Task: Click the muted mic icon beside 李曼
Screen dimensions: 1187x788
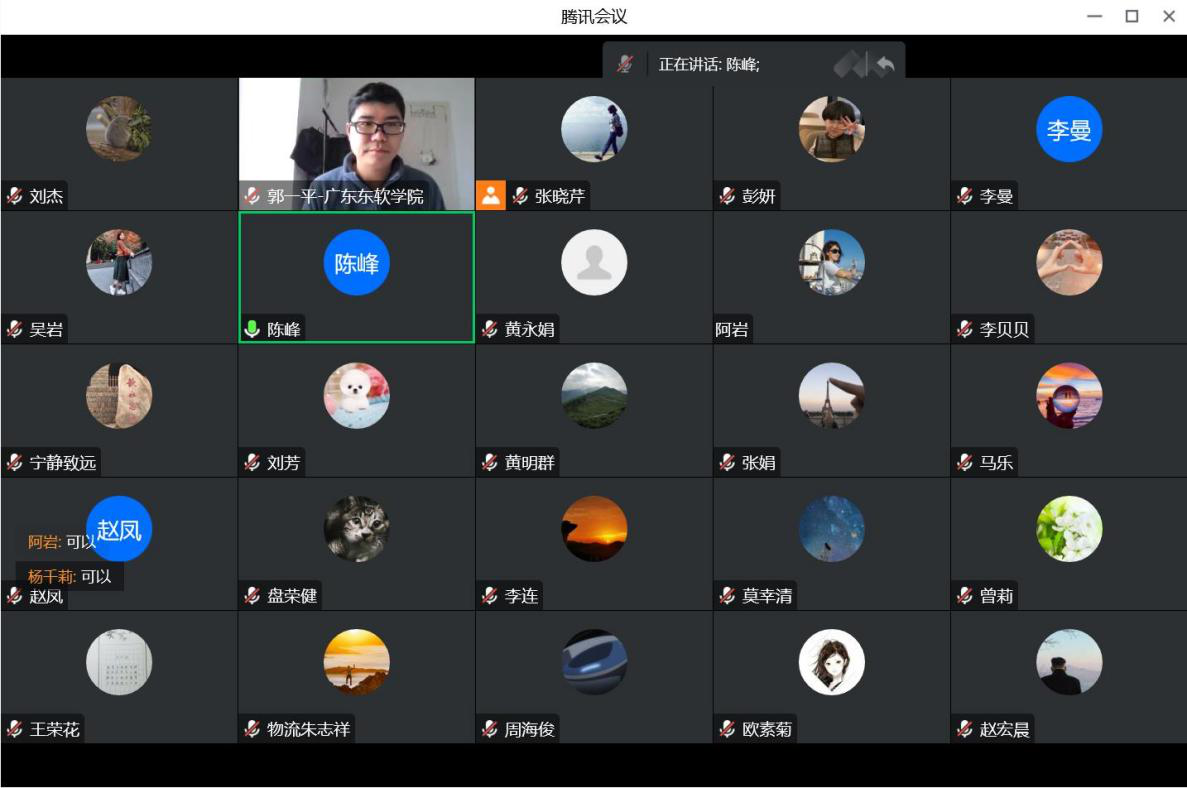Action: (965, 196)
